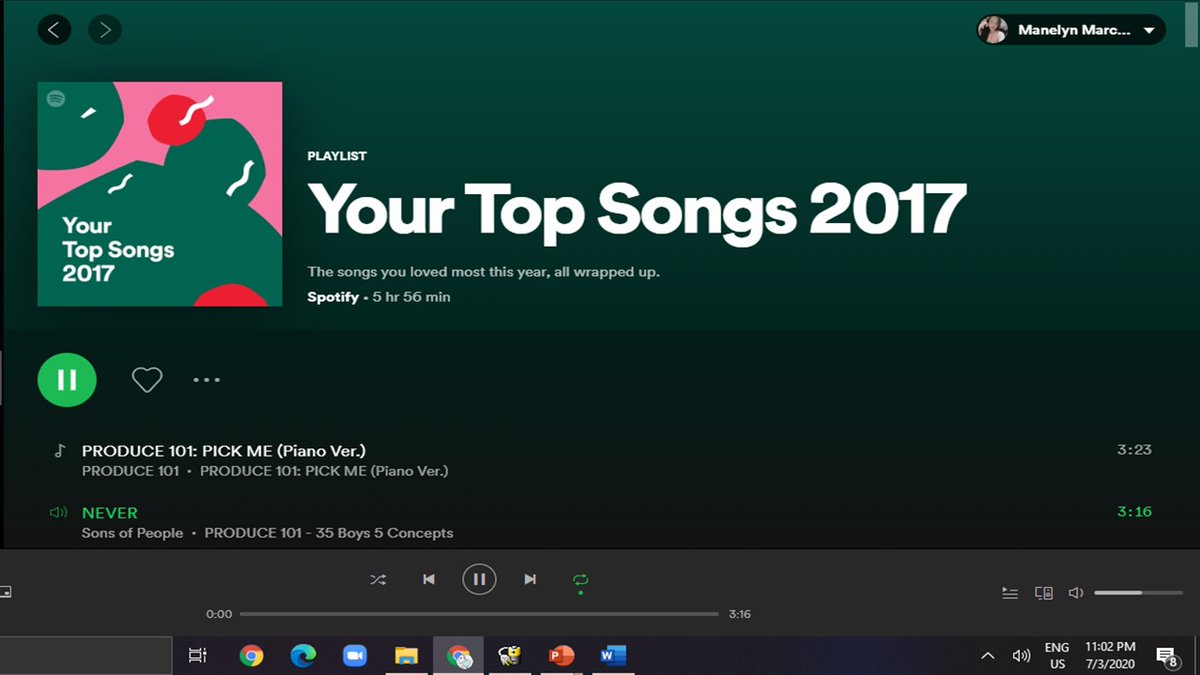This screenshot has width=1200, height=675.
Task: Click the active Chrome window taskbar icon
Action: click(x=459, y=656)
